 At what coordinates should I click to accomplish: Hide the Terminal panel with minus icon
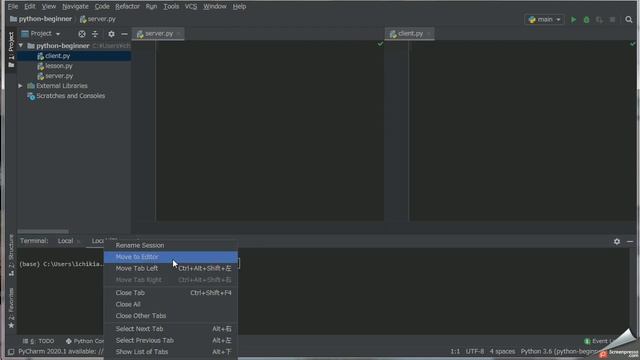[630, 242]
